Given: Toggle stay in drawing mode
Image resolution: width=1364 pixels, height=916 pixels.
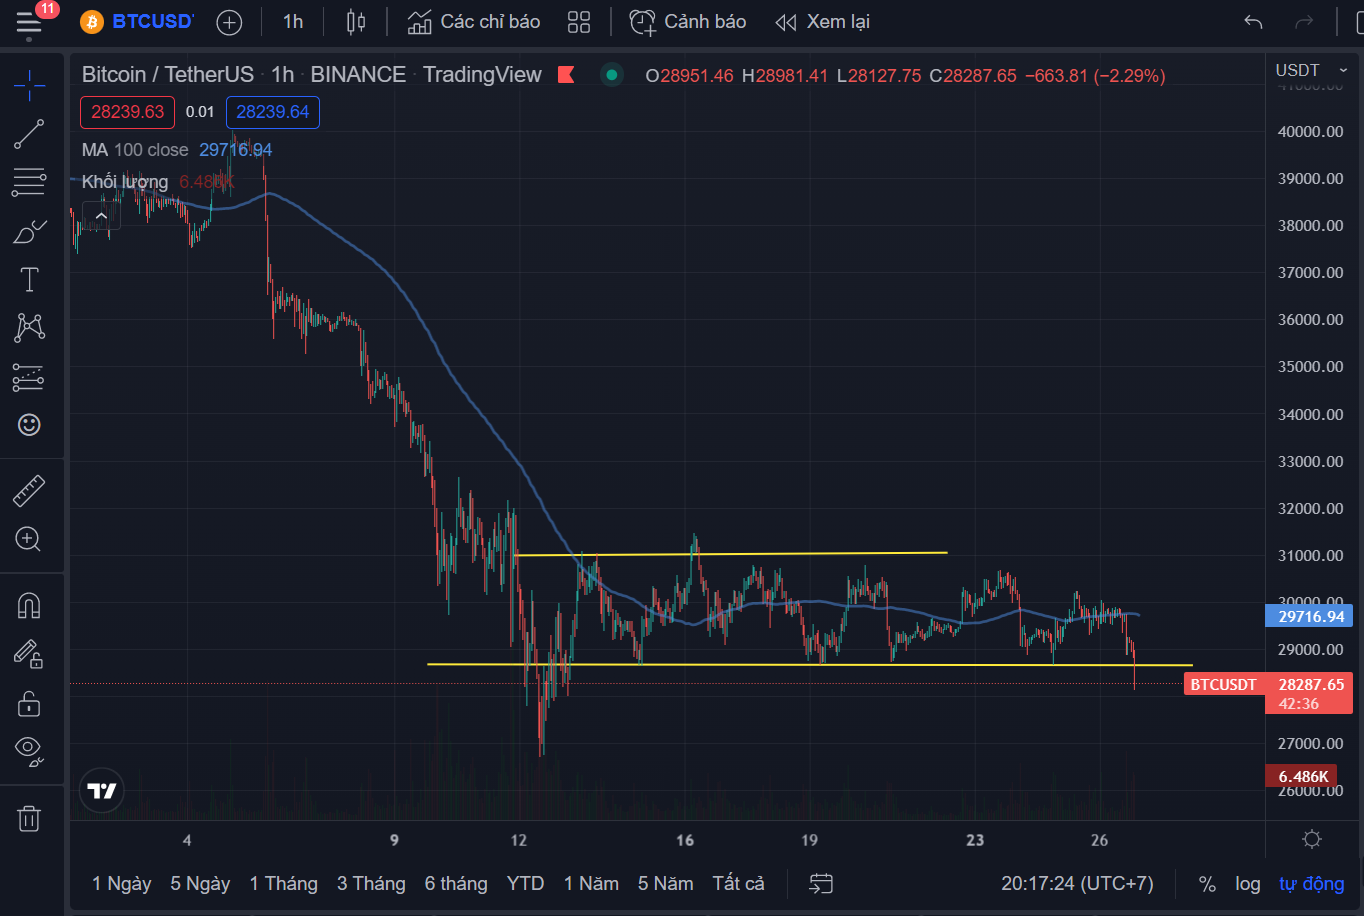Looking at the screenshot, I should pos(29,654).
